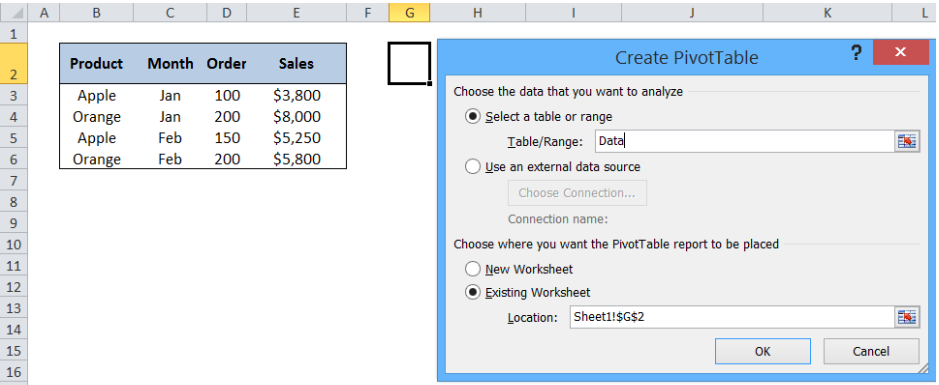Screen dimensions: 939x385
Task: Select column G header
Action: click(x=410, y=12)
